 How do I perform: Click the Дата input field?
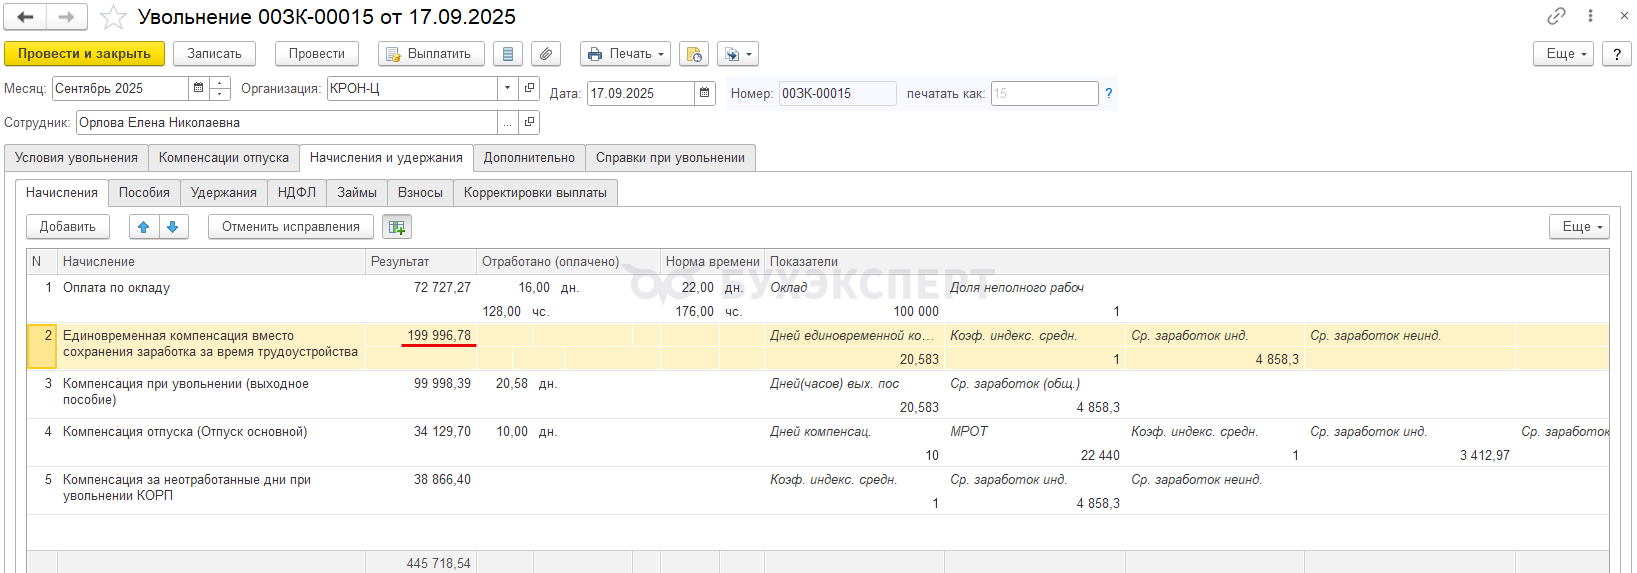[640, 93]
